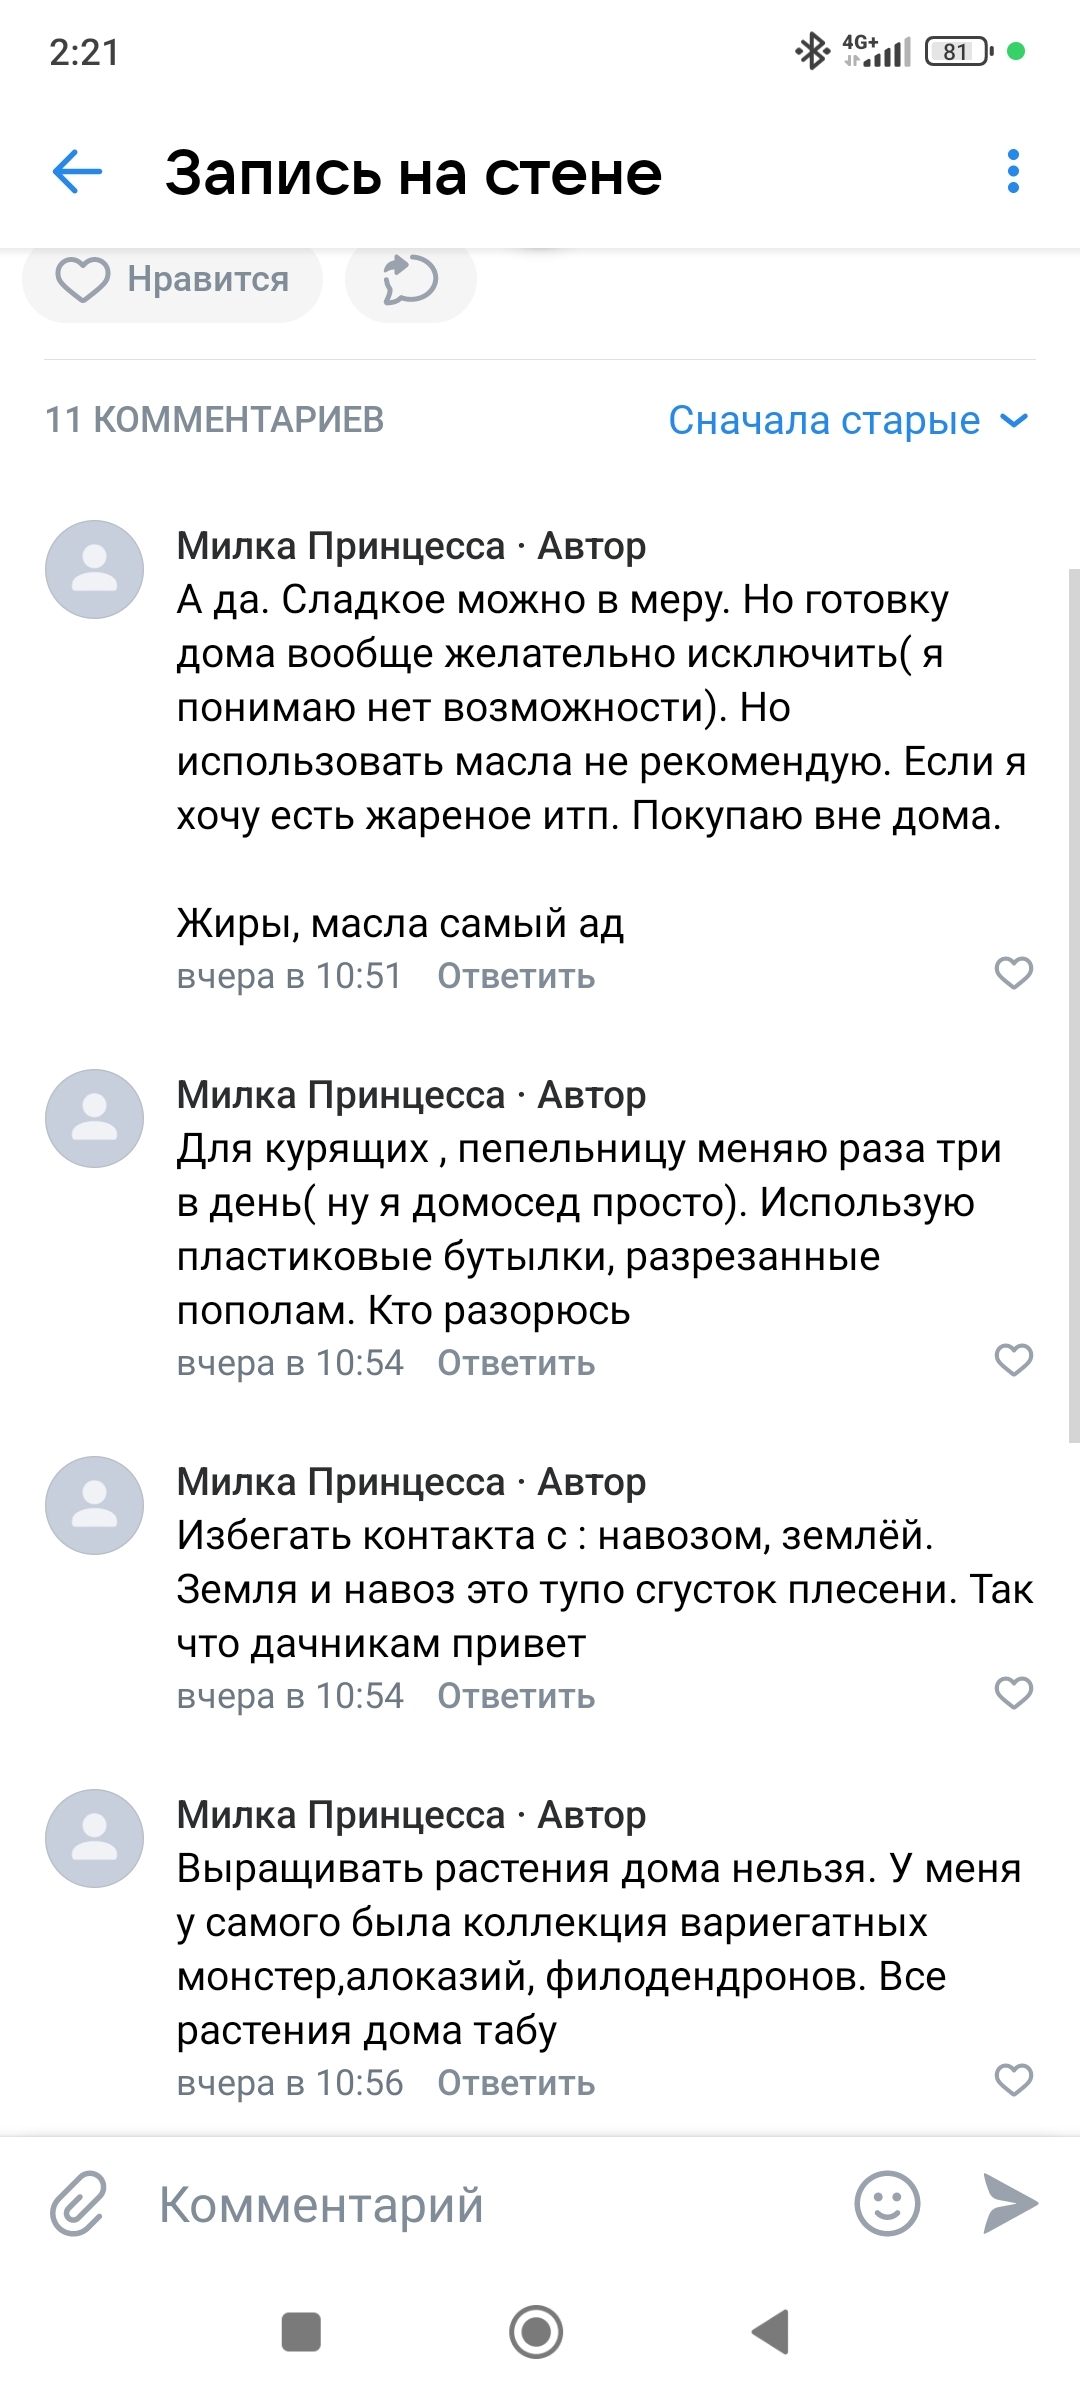Like the comment about ashtrays
1080x2400 pixels.
pyautogui.click(x=1013, y=1360)
